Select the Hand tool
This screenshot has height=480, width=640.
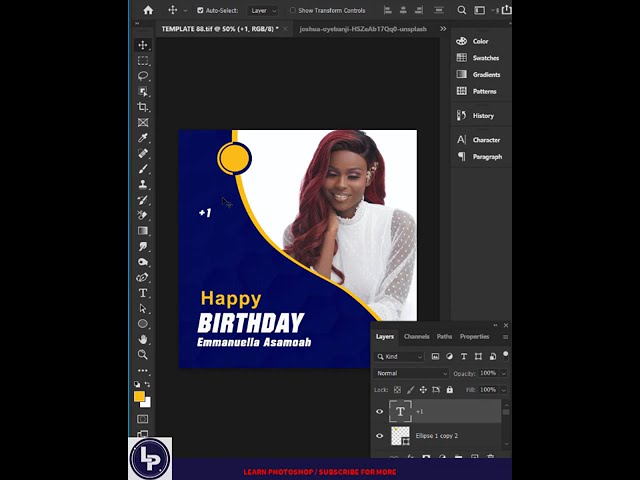tap(143, 339)
